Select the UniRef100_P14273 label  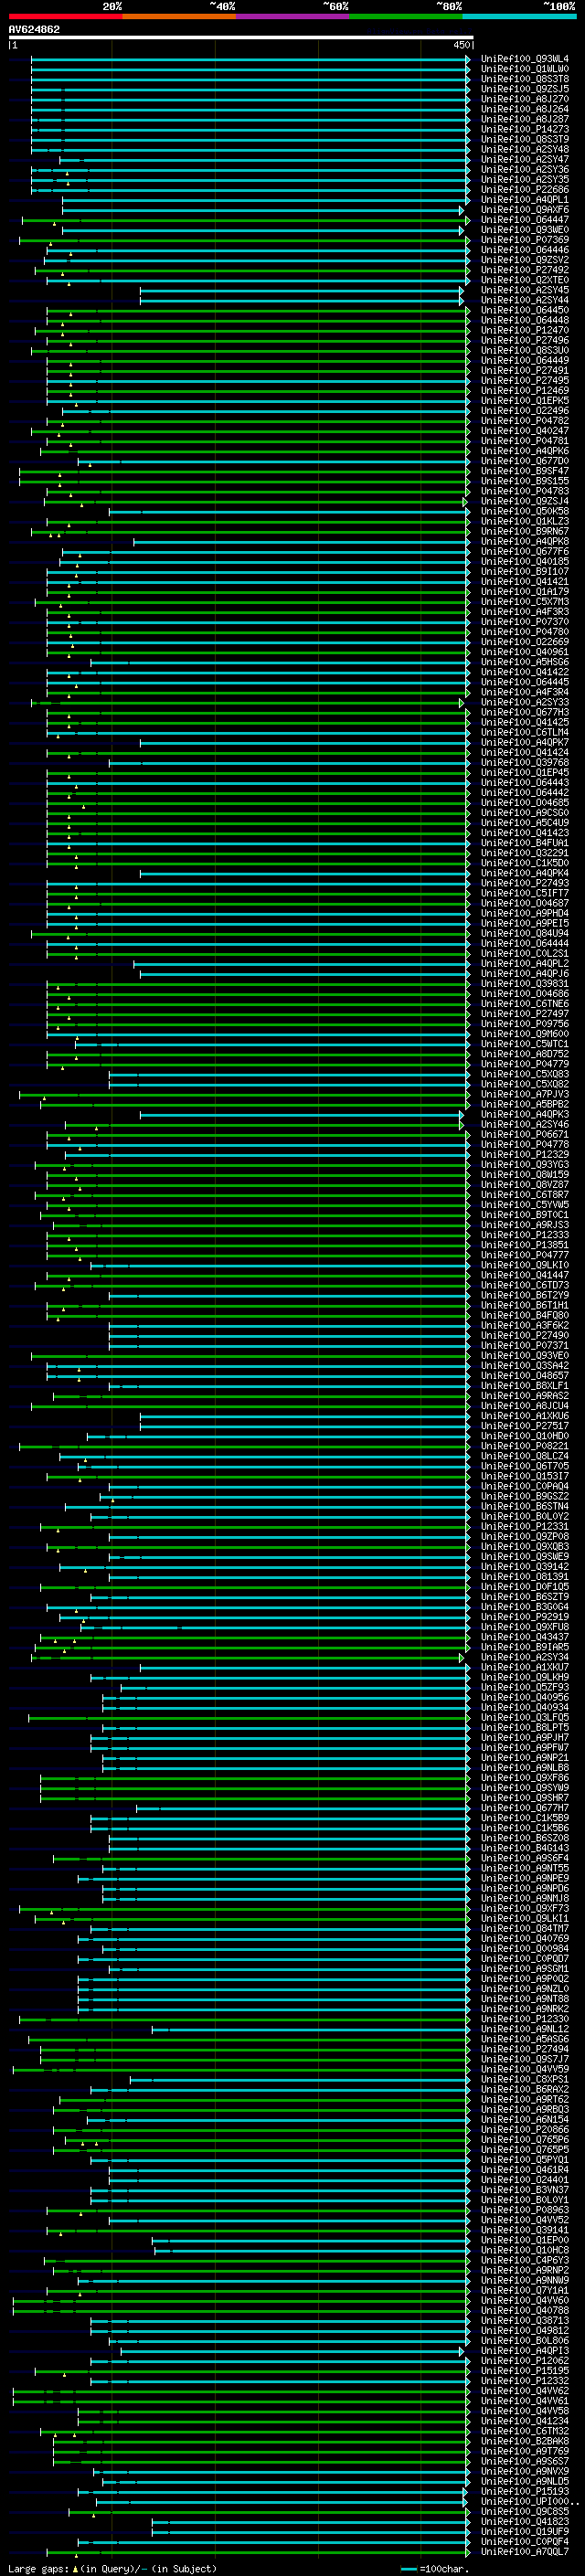(x=524, y=129)
